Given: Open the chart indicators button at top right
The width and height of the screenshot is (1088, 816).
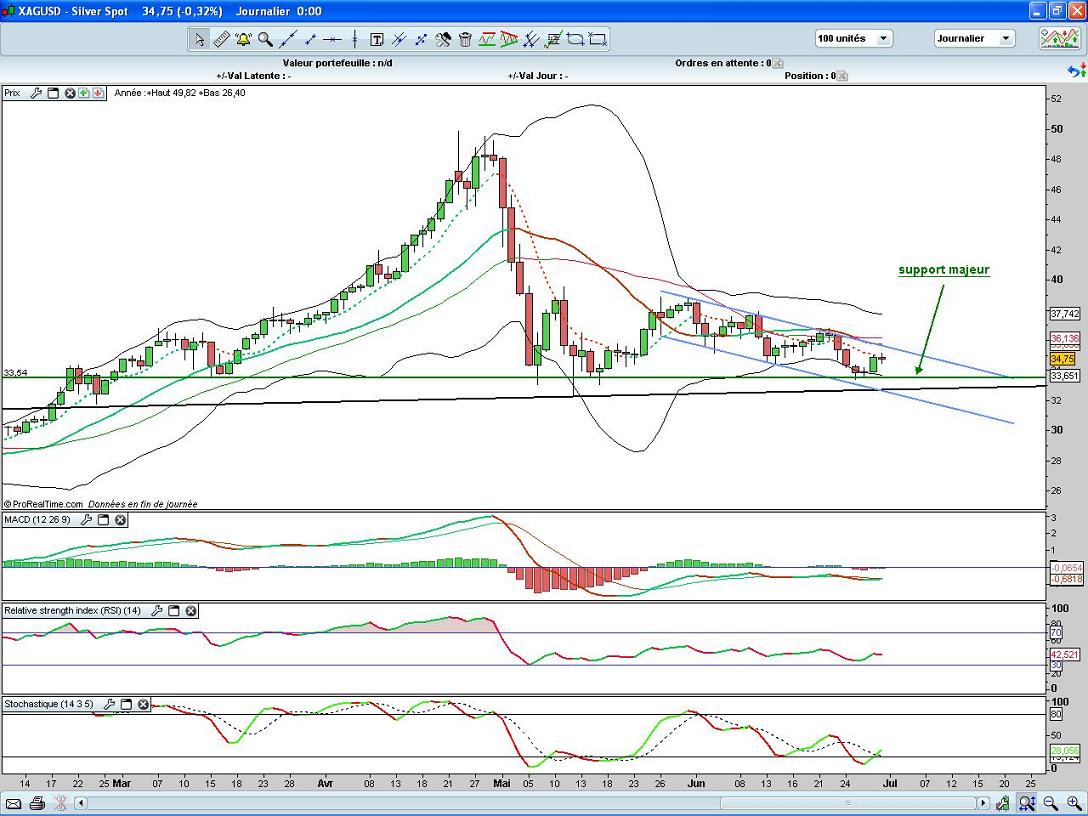Looking at the screenshot, I should point(1058,39).
